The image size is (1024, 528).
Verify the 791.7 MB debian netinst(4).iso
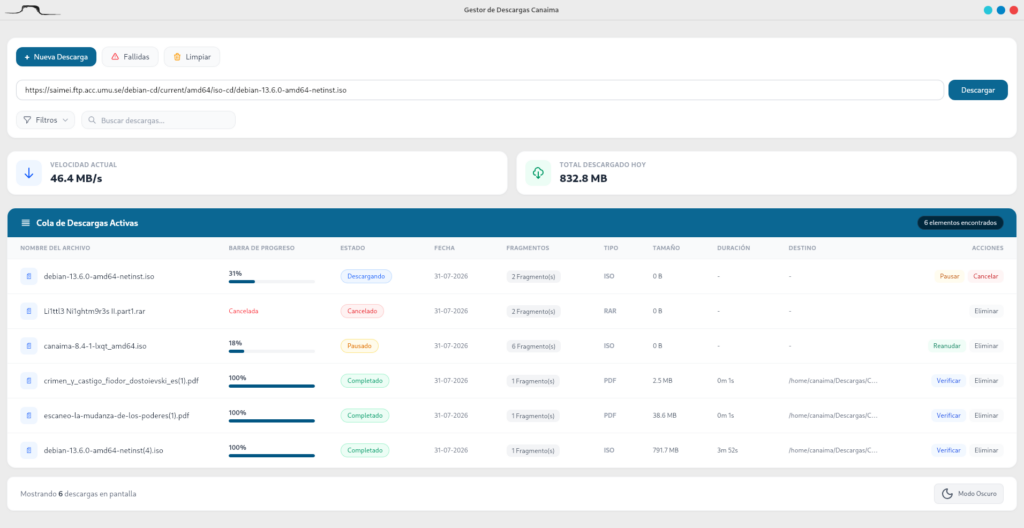pos(948,450)
